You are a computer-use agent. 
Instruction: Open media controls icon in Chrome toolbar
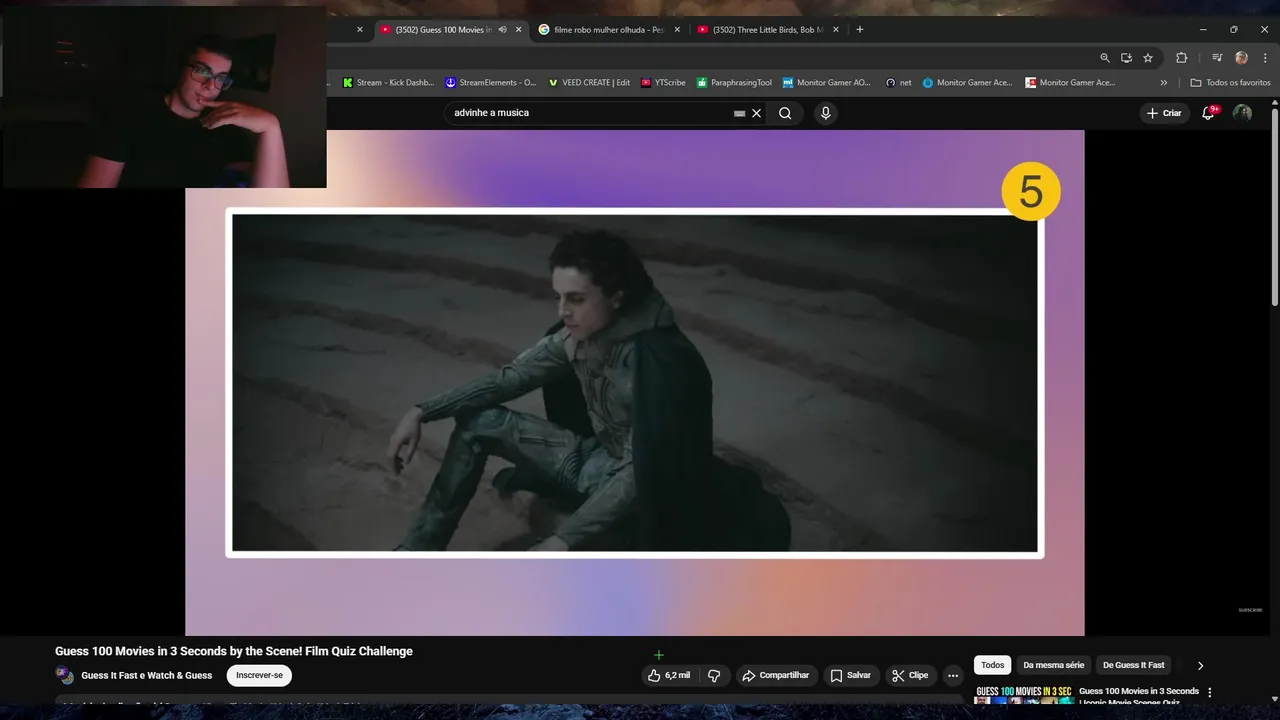coord(1217,58)
